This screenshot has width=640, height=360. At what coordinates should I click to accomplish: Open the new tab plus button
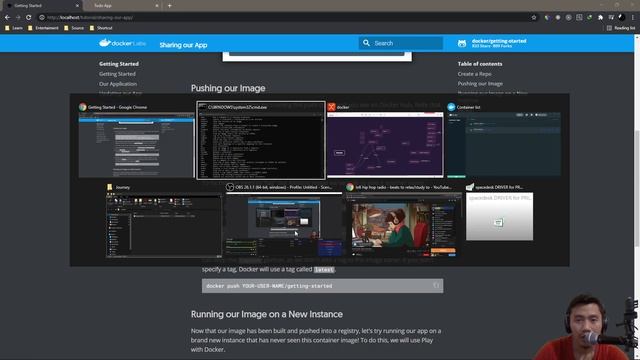169,6
